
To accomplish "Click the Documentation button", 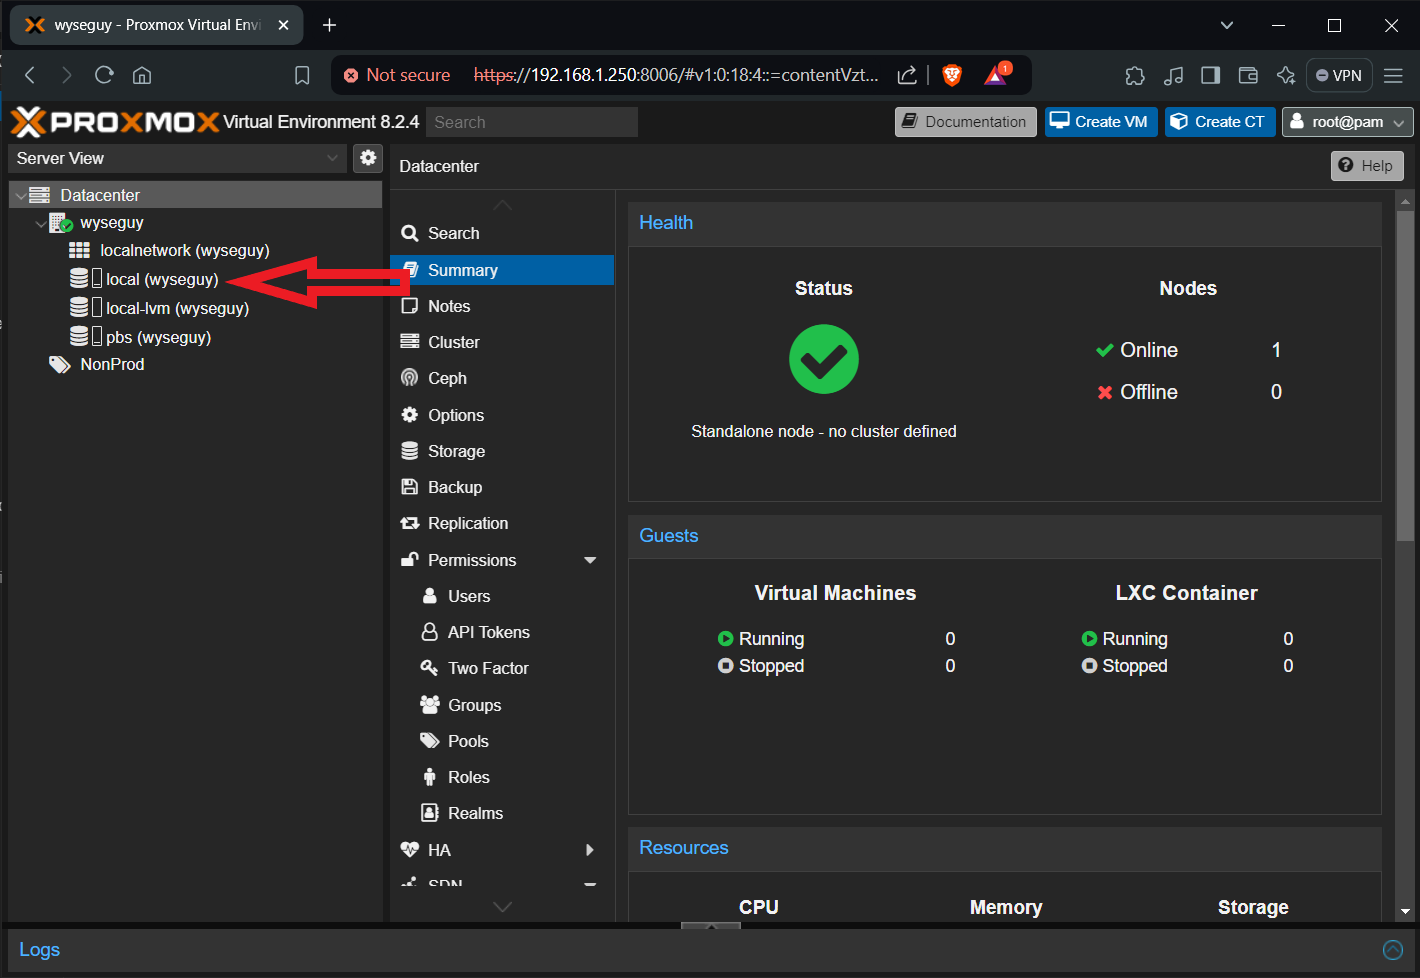I will (965, 122).
